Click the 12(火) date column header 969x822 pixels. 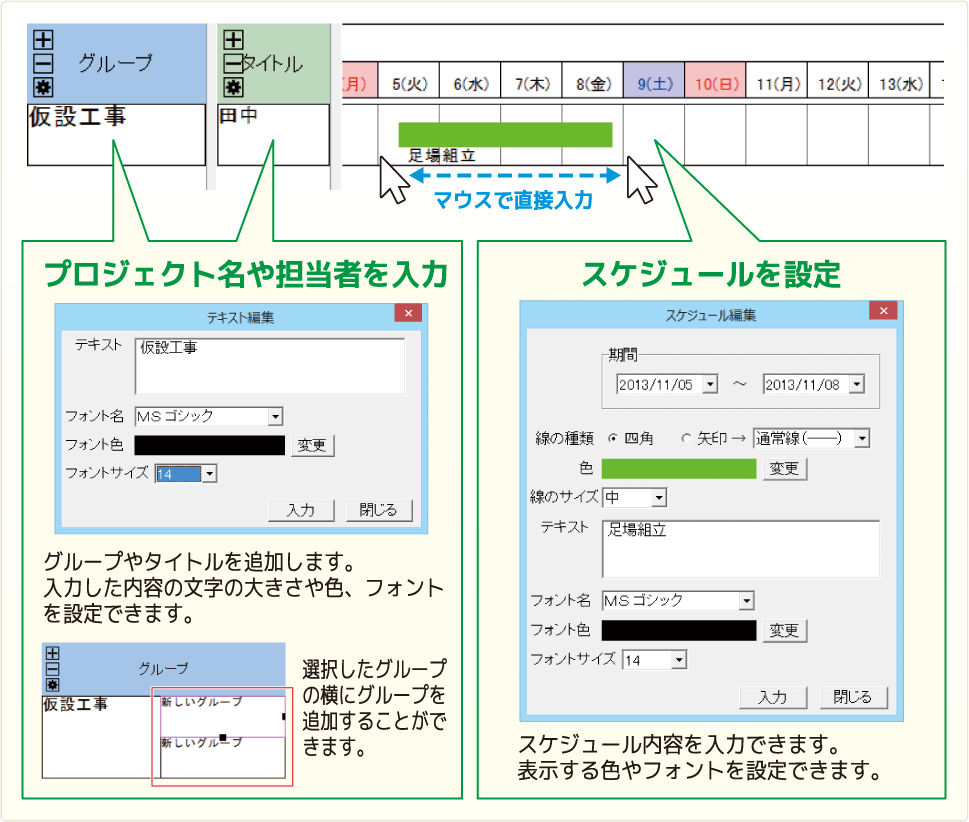tap(837, 80)
